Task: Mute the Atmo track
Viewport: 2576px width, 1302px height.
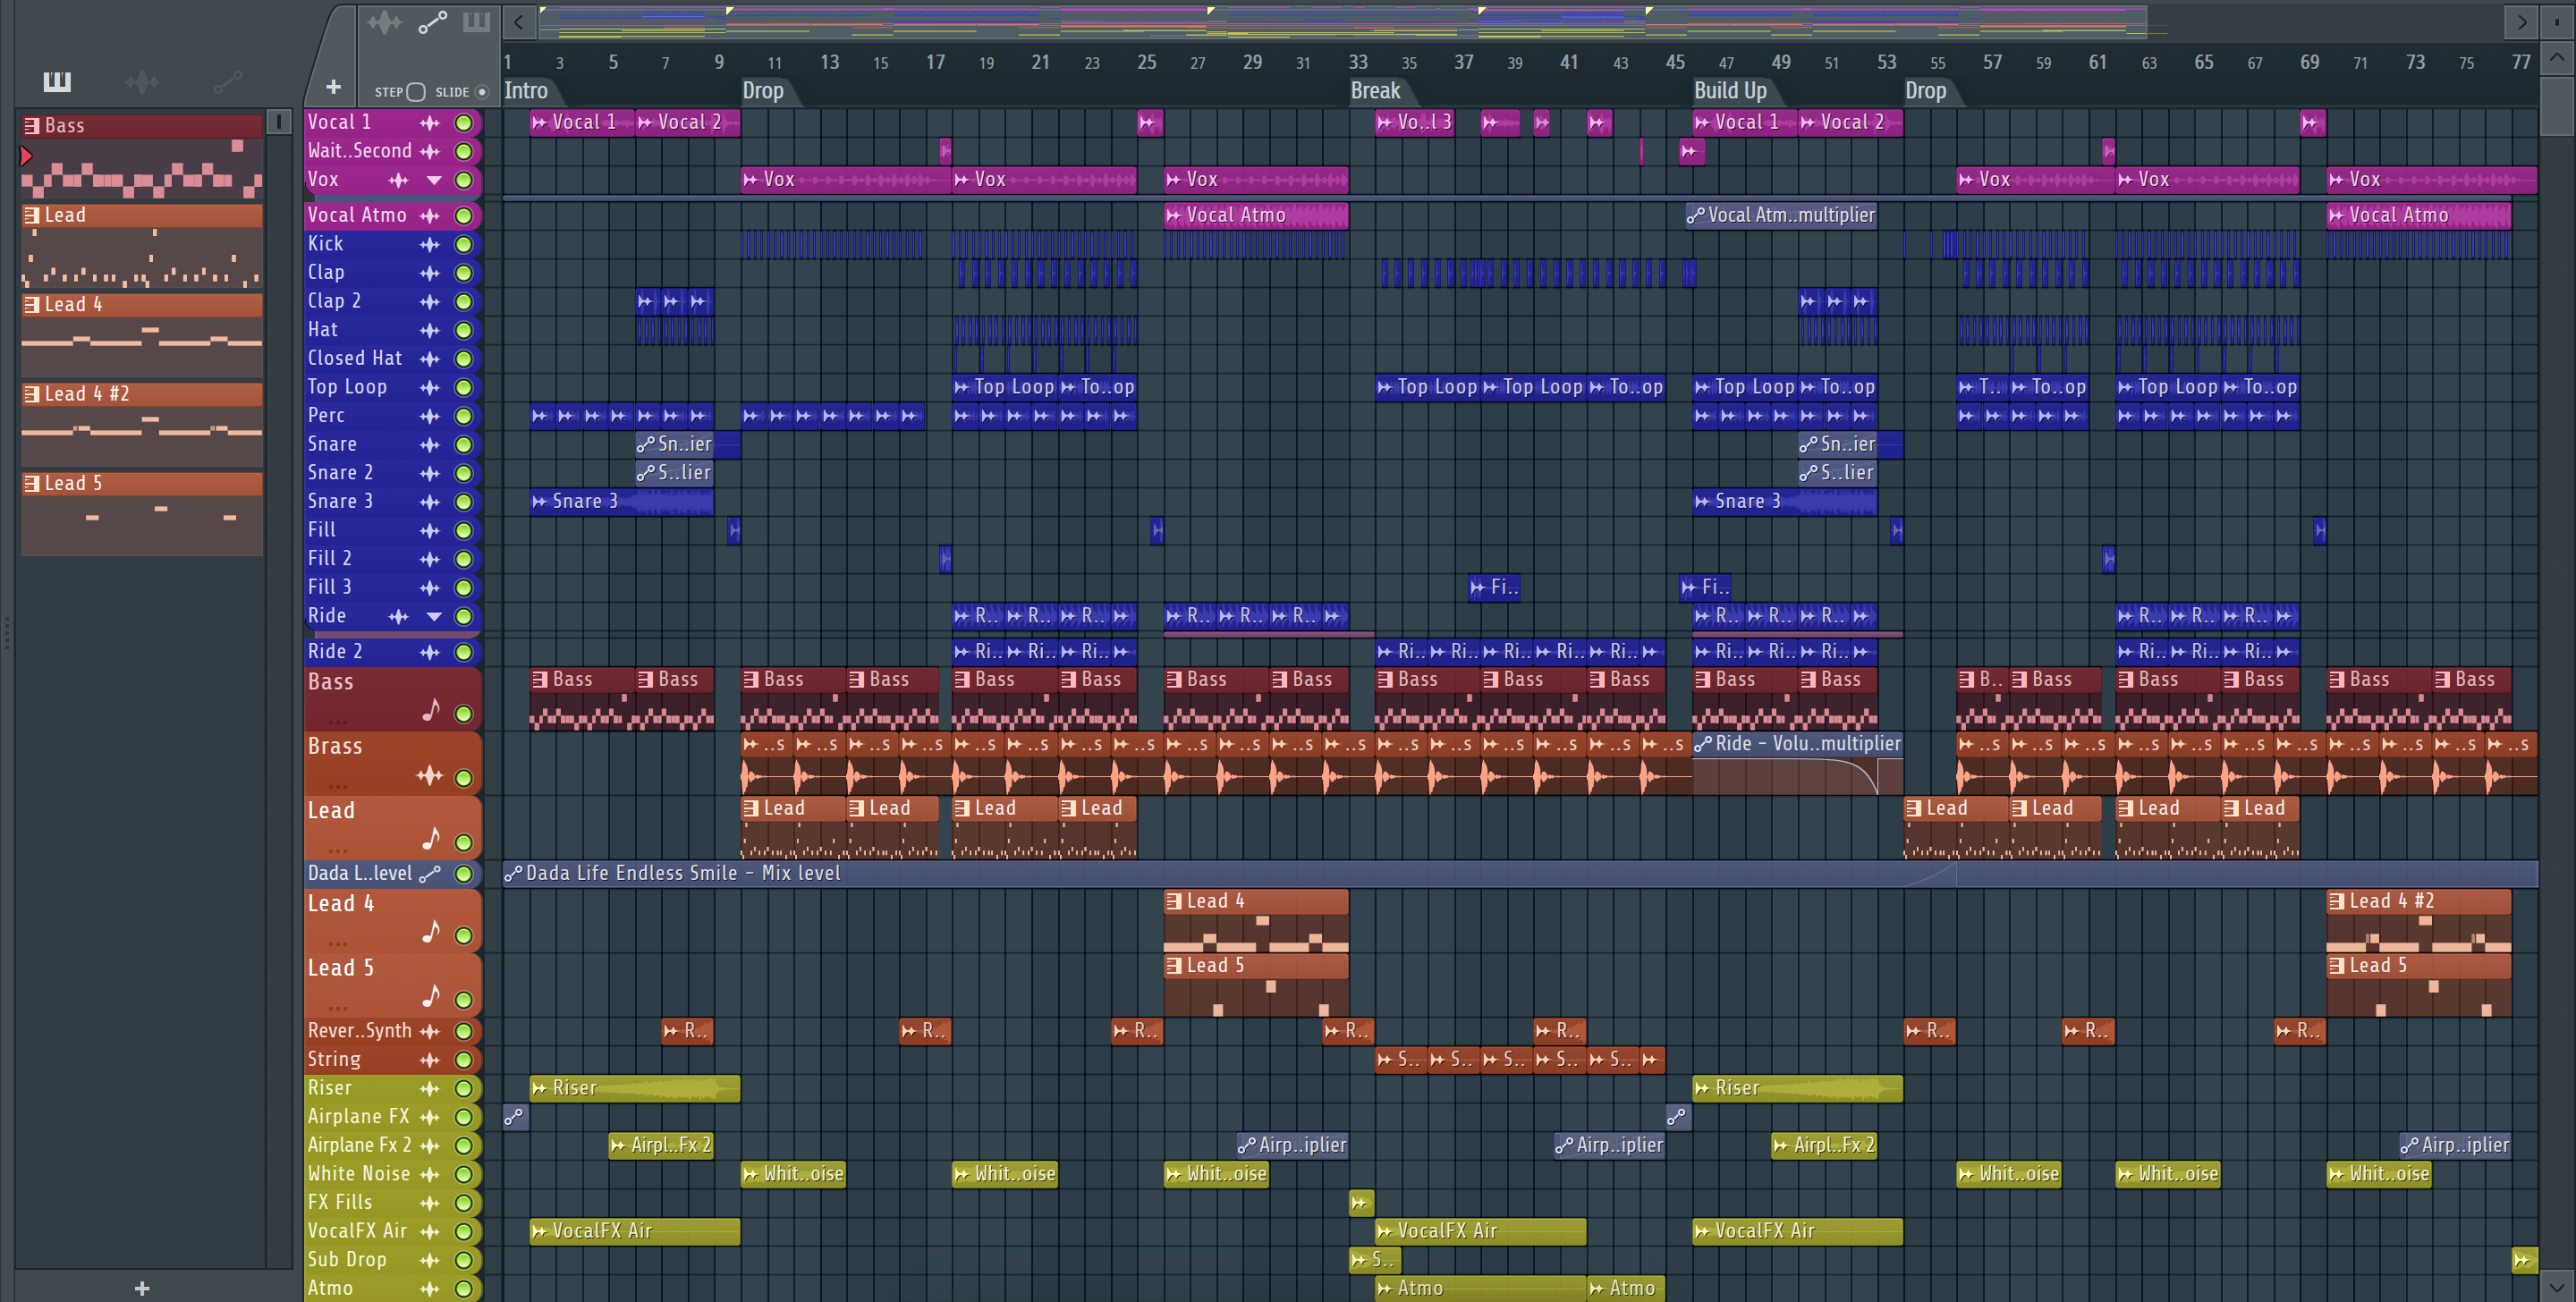Action: click(464, 1289)
